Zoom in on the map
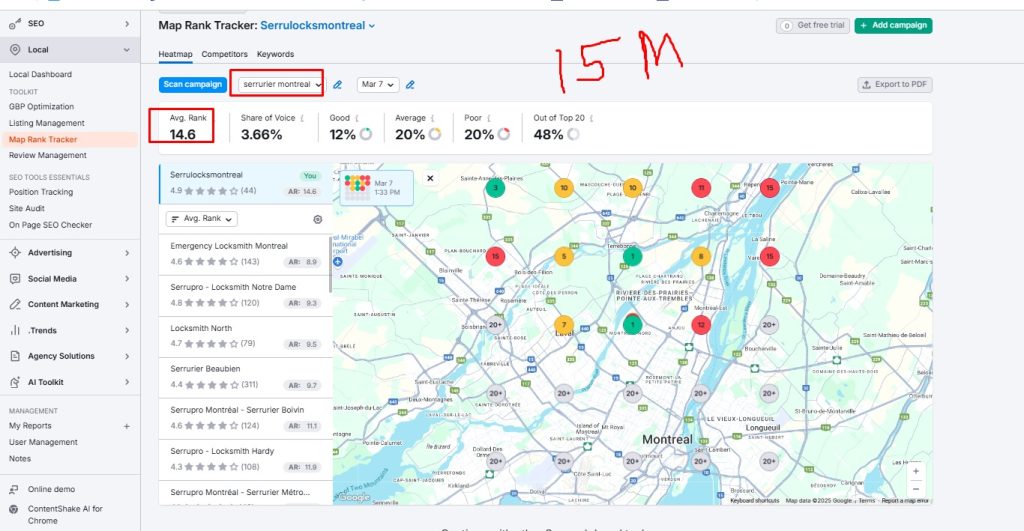The width and height of the screenshot is (1024, 531). (x=916, y=471)
